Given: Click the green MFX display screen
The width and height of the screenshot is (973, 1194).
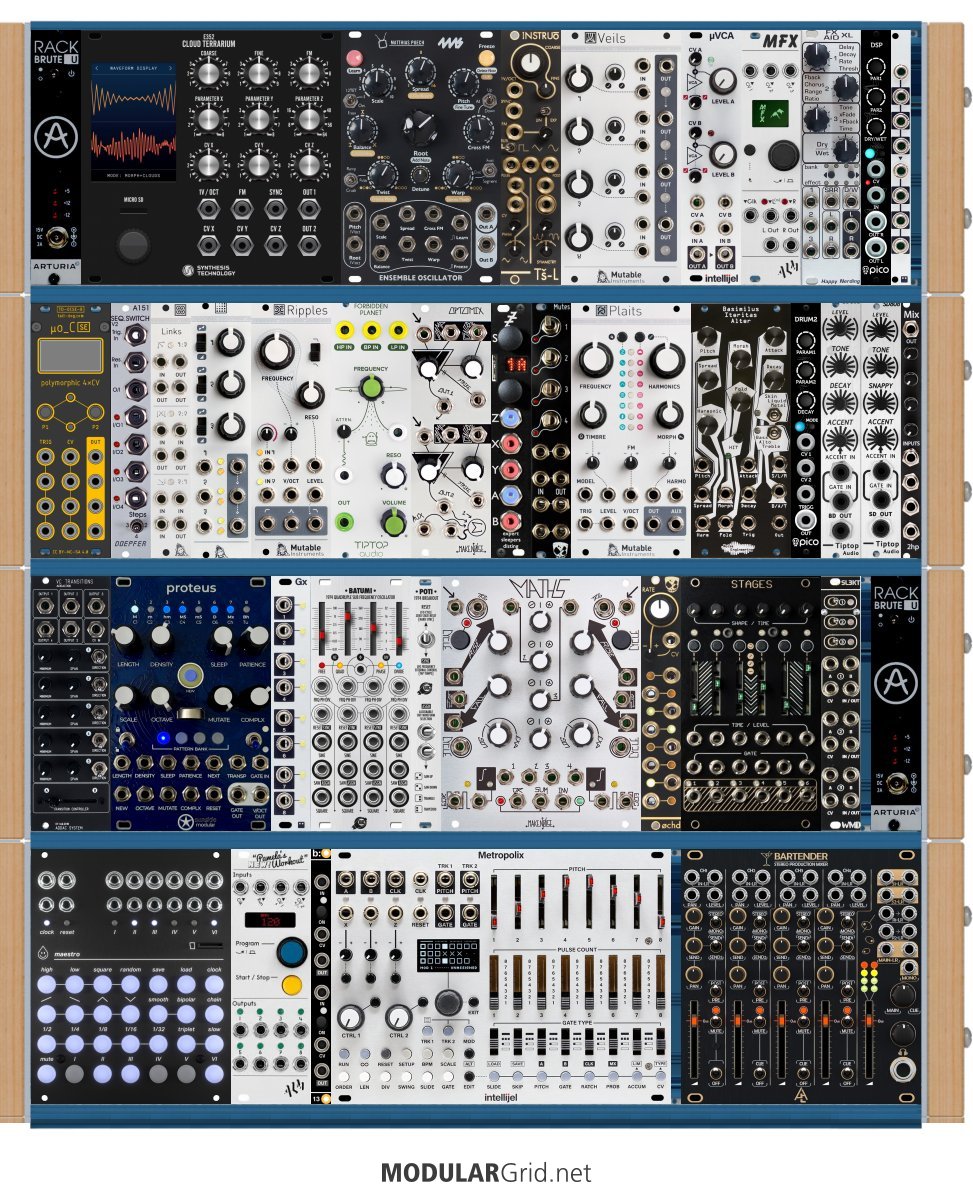Looking at the screenshot, I should point(770,113).
